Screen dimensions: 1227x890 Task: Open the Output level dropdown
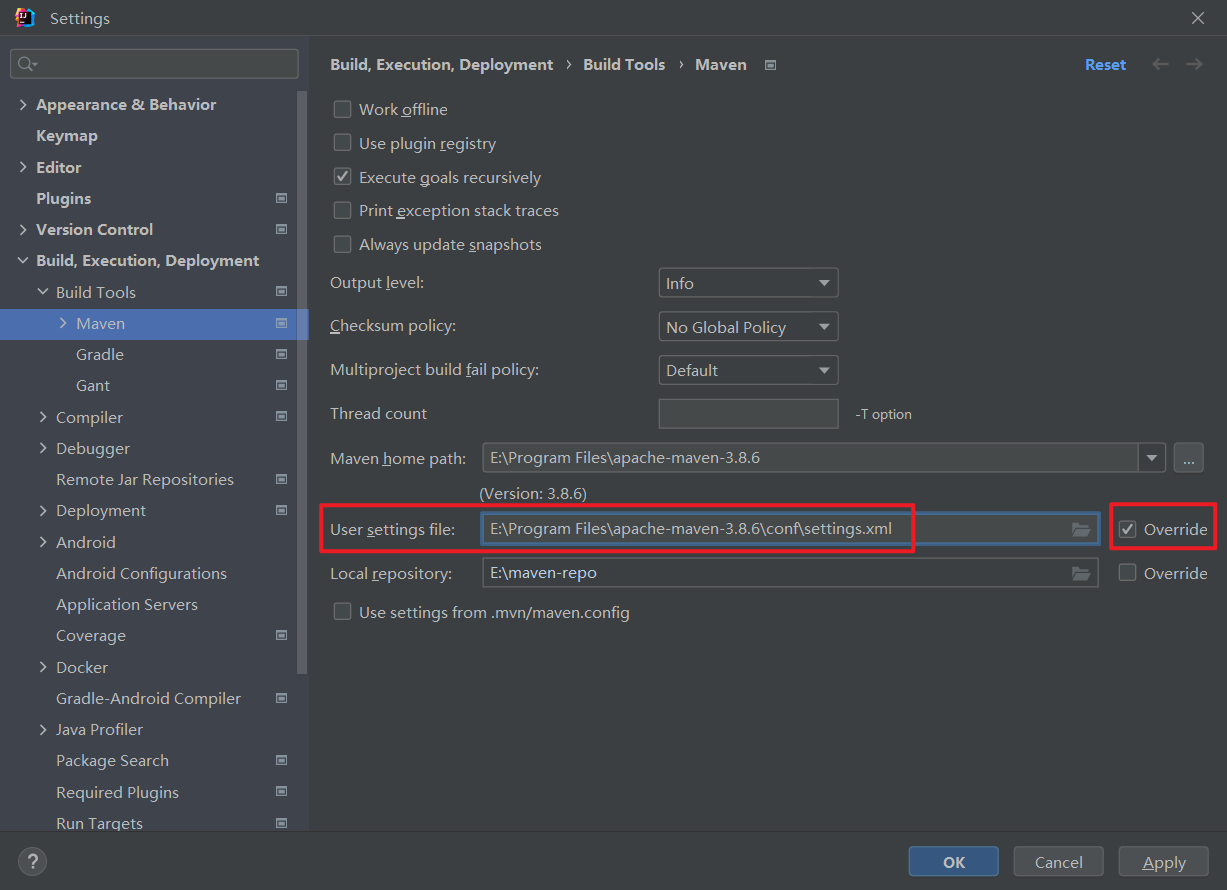tap(748, 283)
